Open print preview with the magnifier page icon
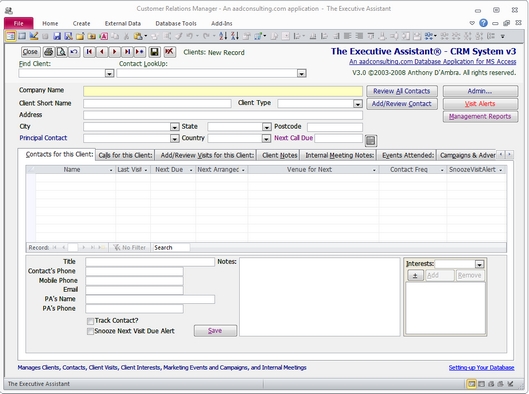Viewport: 529px width, 394px height. coord(61,52)
